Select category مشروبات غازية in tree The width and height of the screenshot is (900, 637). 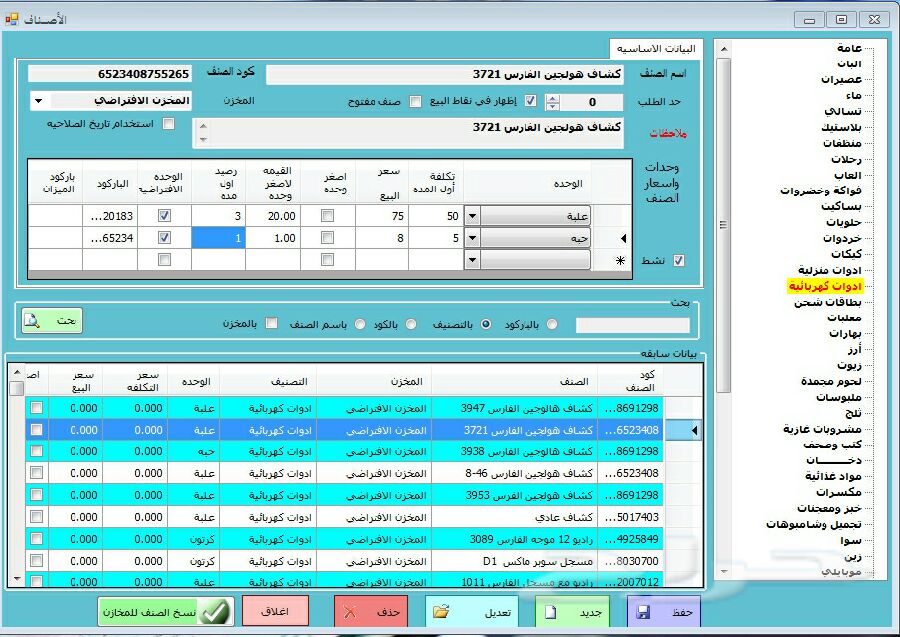(823, 429)
